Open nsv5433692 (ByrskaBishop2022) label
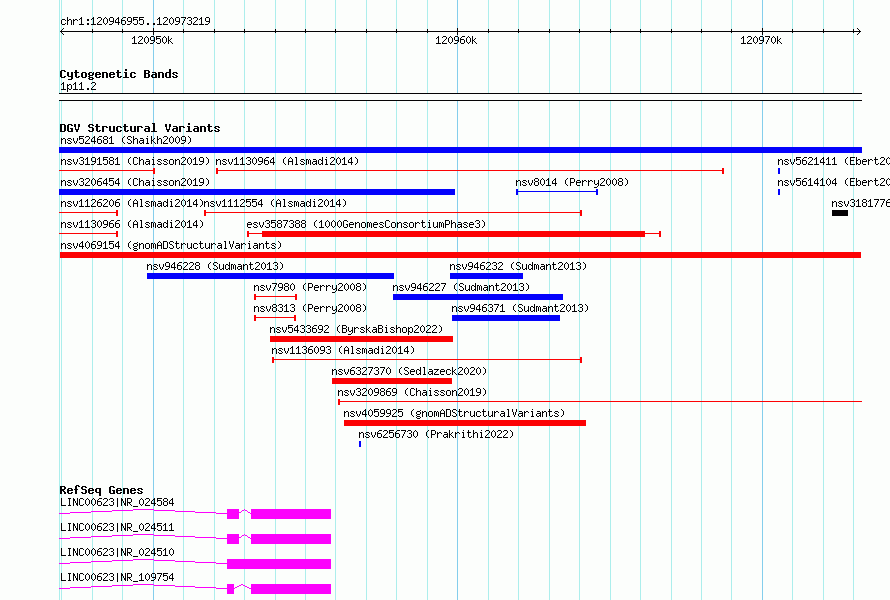This screenshot has height=600, width=890. click(356, 329)
